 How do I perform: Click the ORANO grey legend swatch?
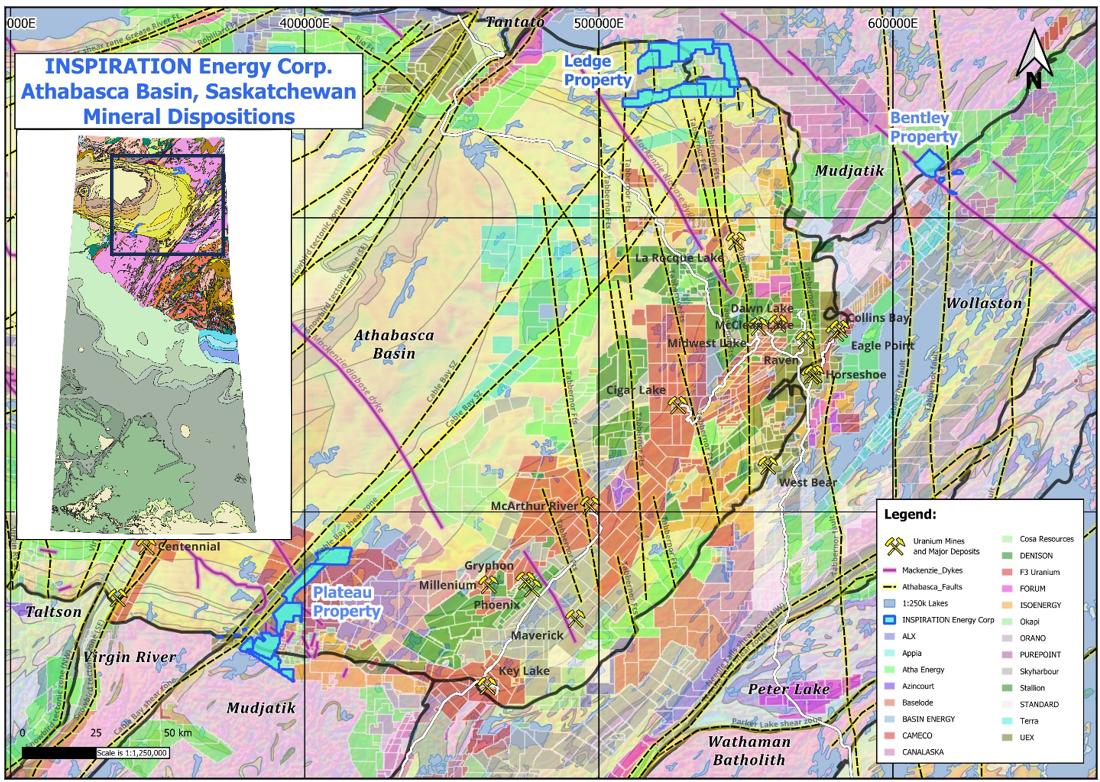coord(1007,638)
